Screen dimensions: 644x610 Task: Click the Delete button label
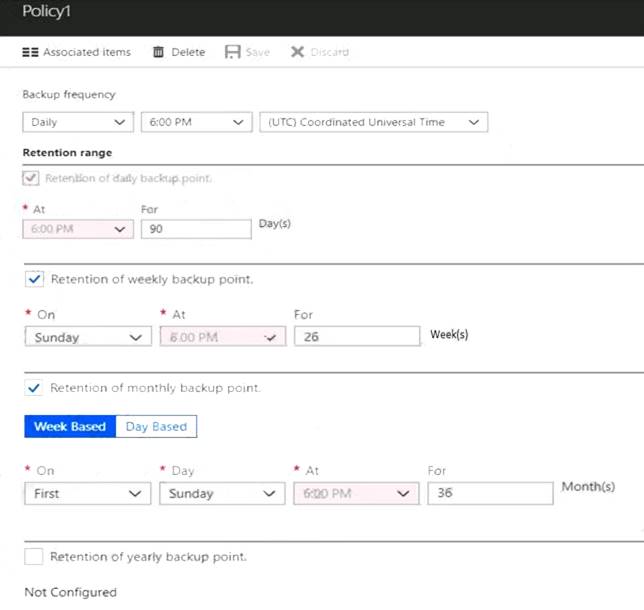coord(188,52)
